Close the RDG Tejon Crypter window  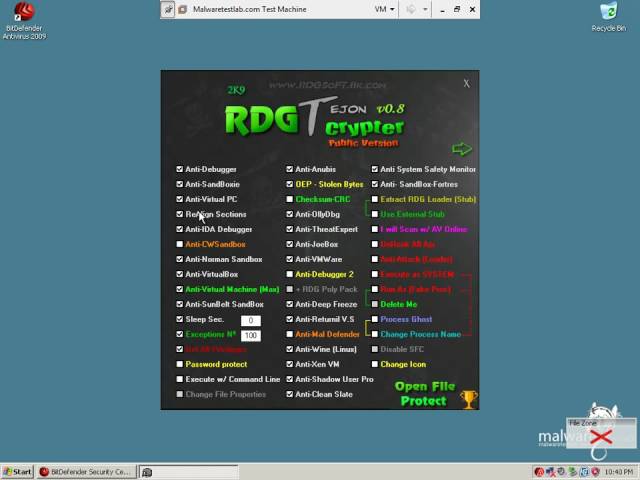click(467, 84)
